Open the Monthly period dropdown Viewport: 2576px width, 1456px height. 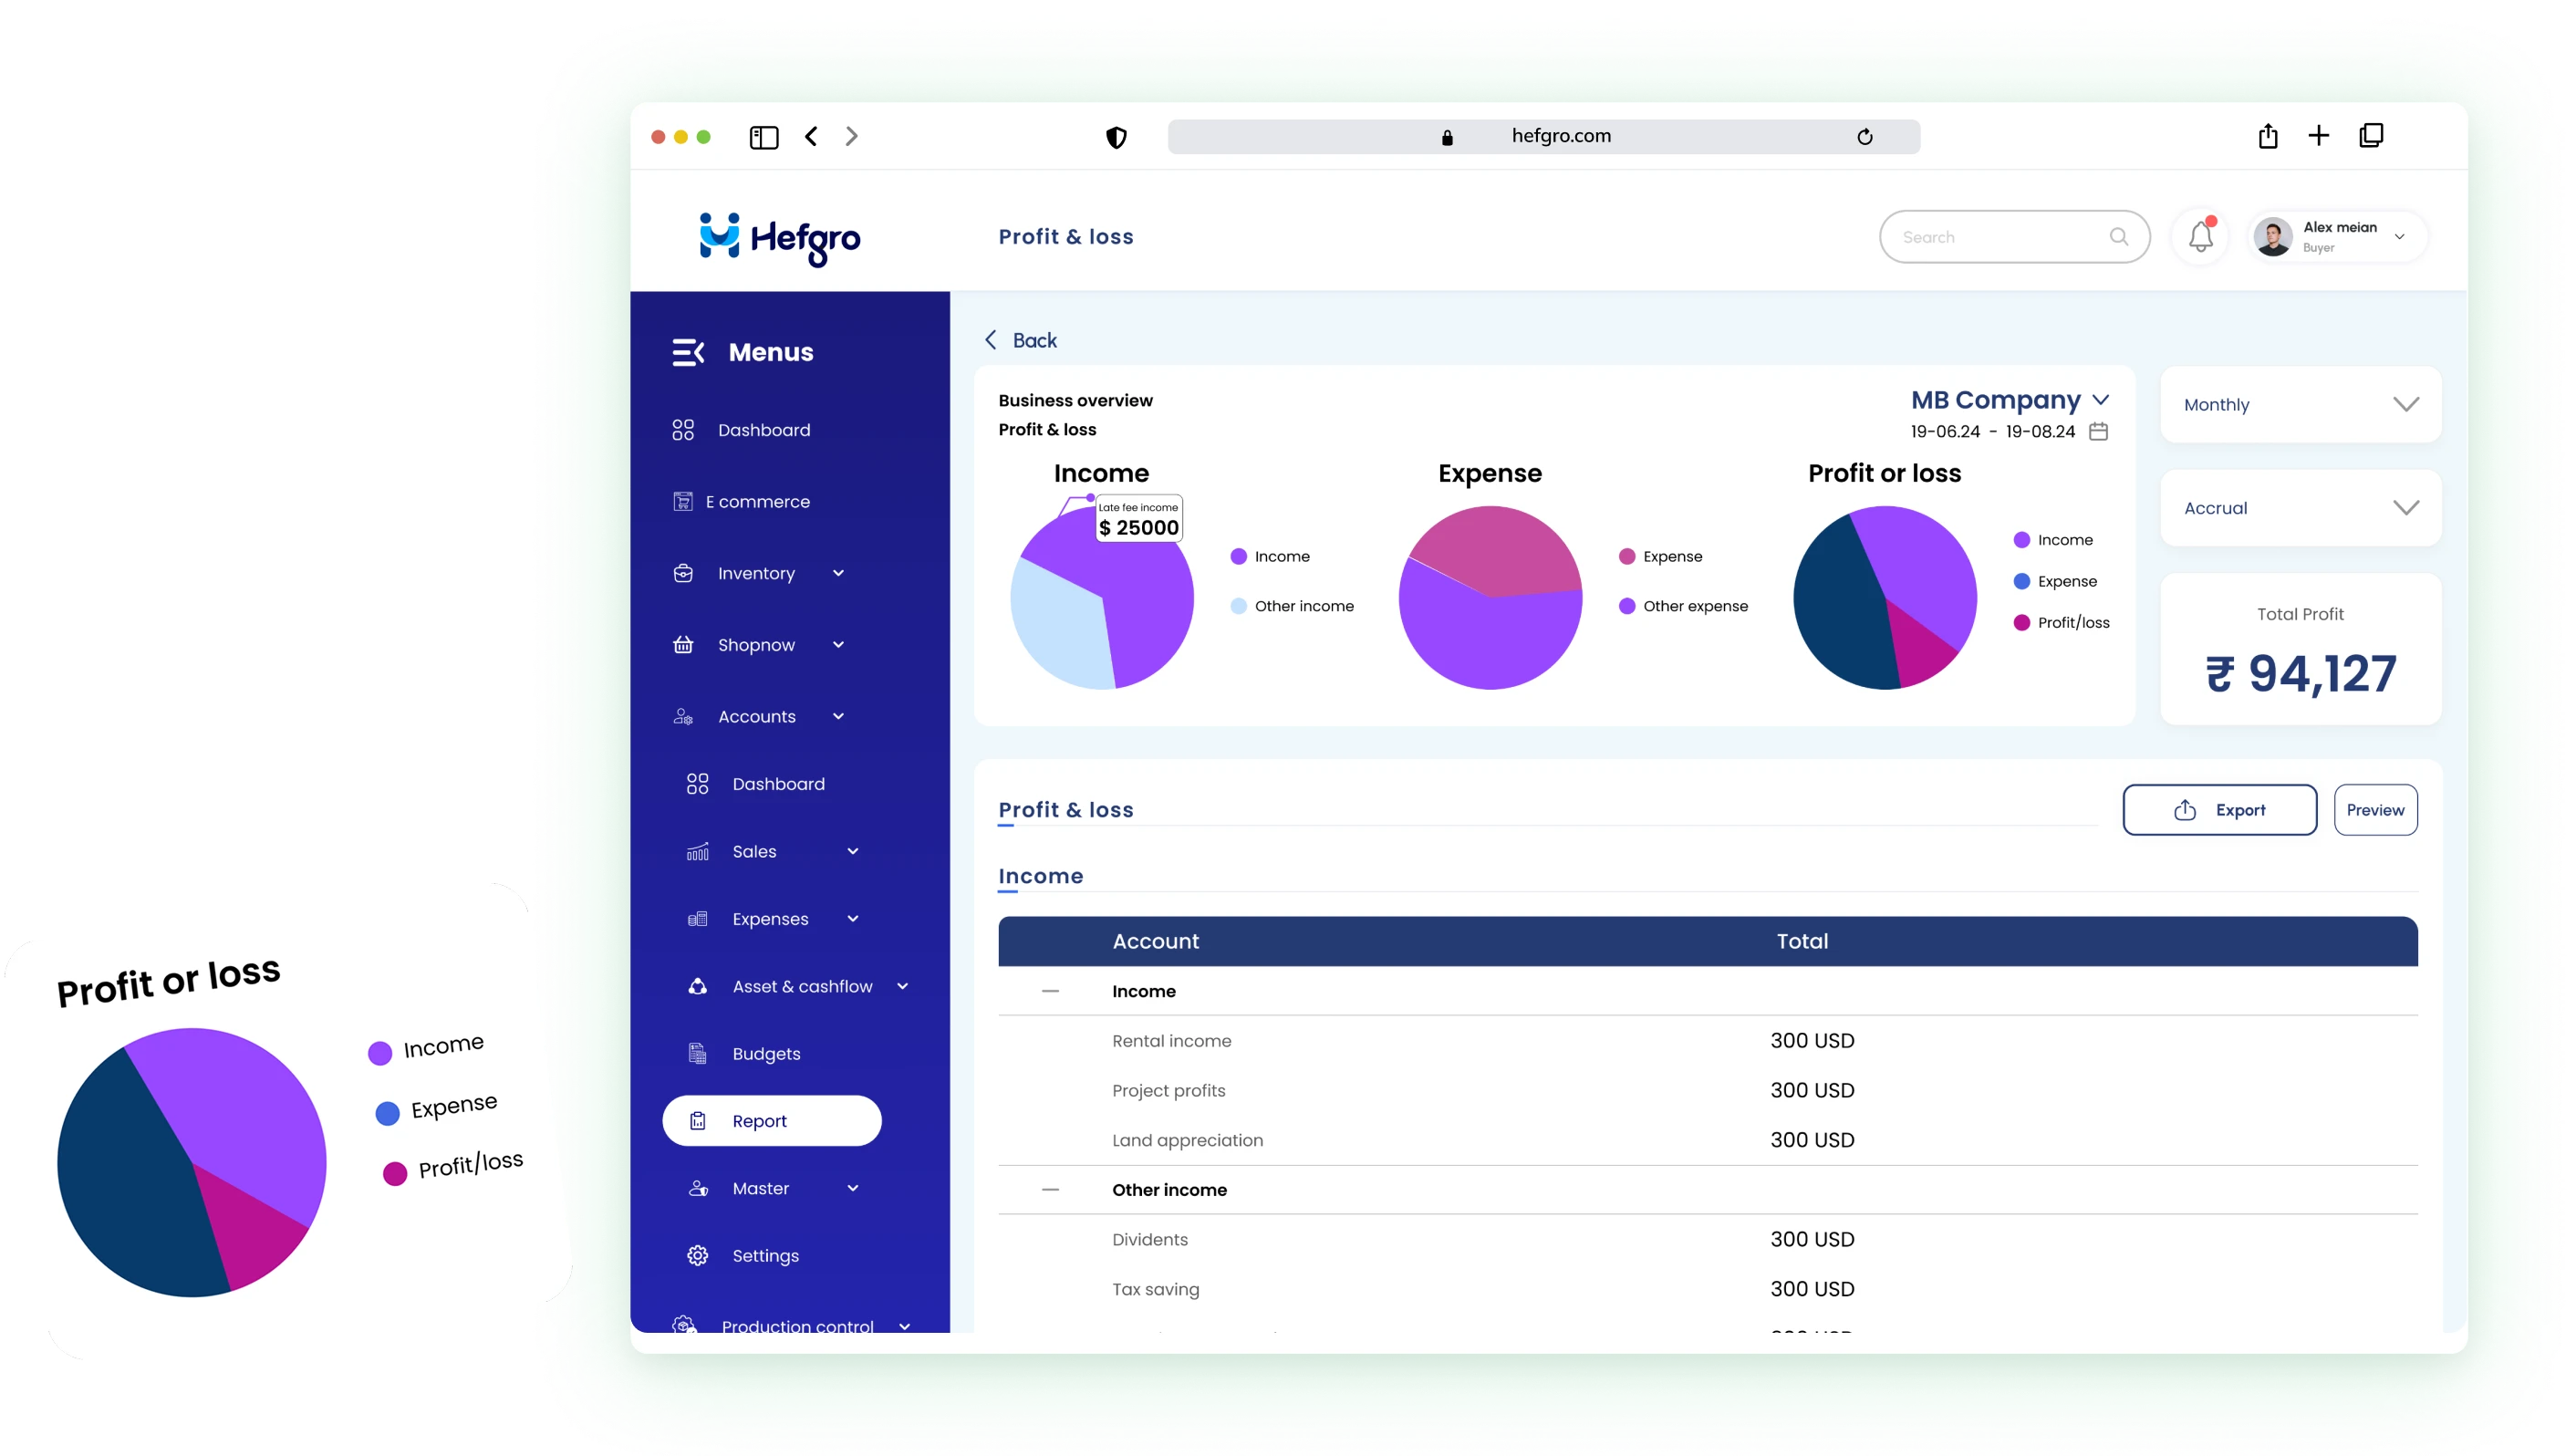click(x=2300, y=404)
